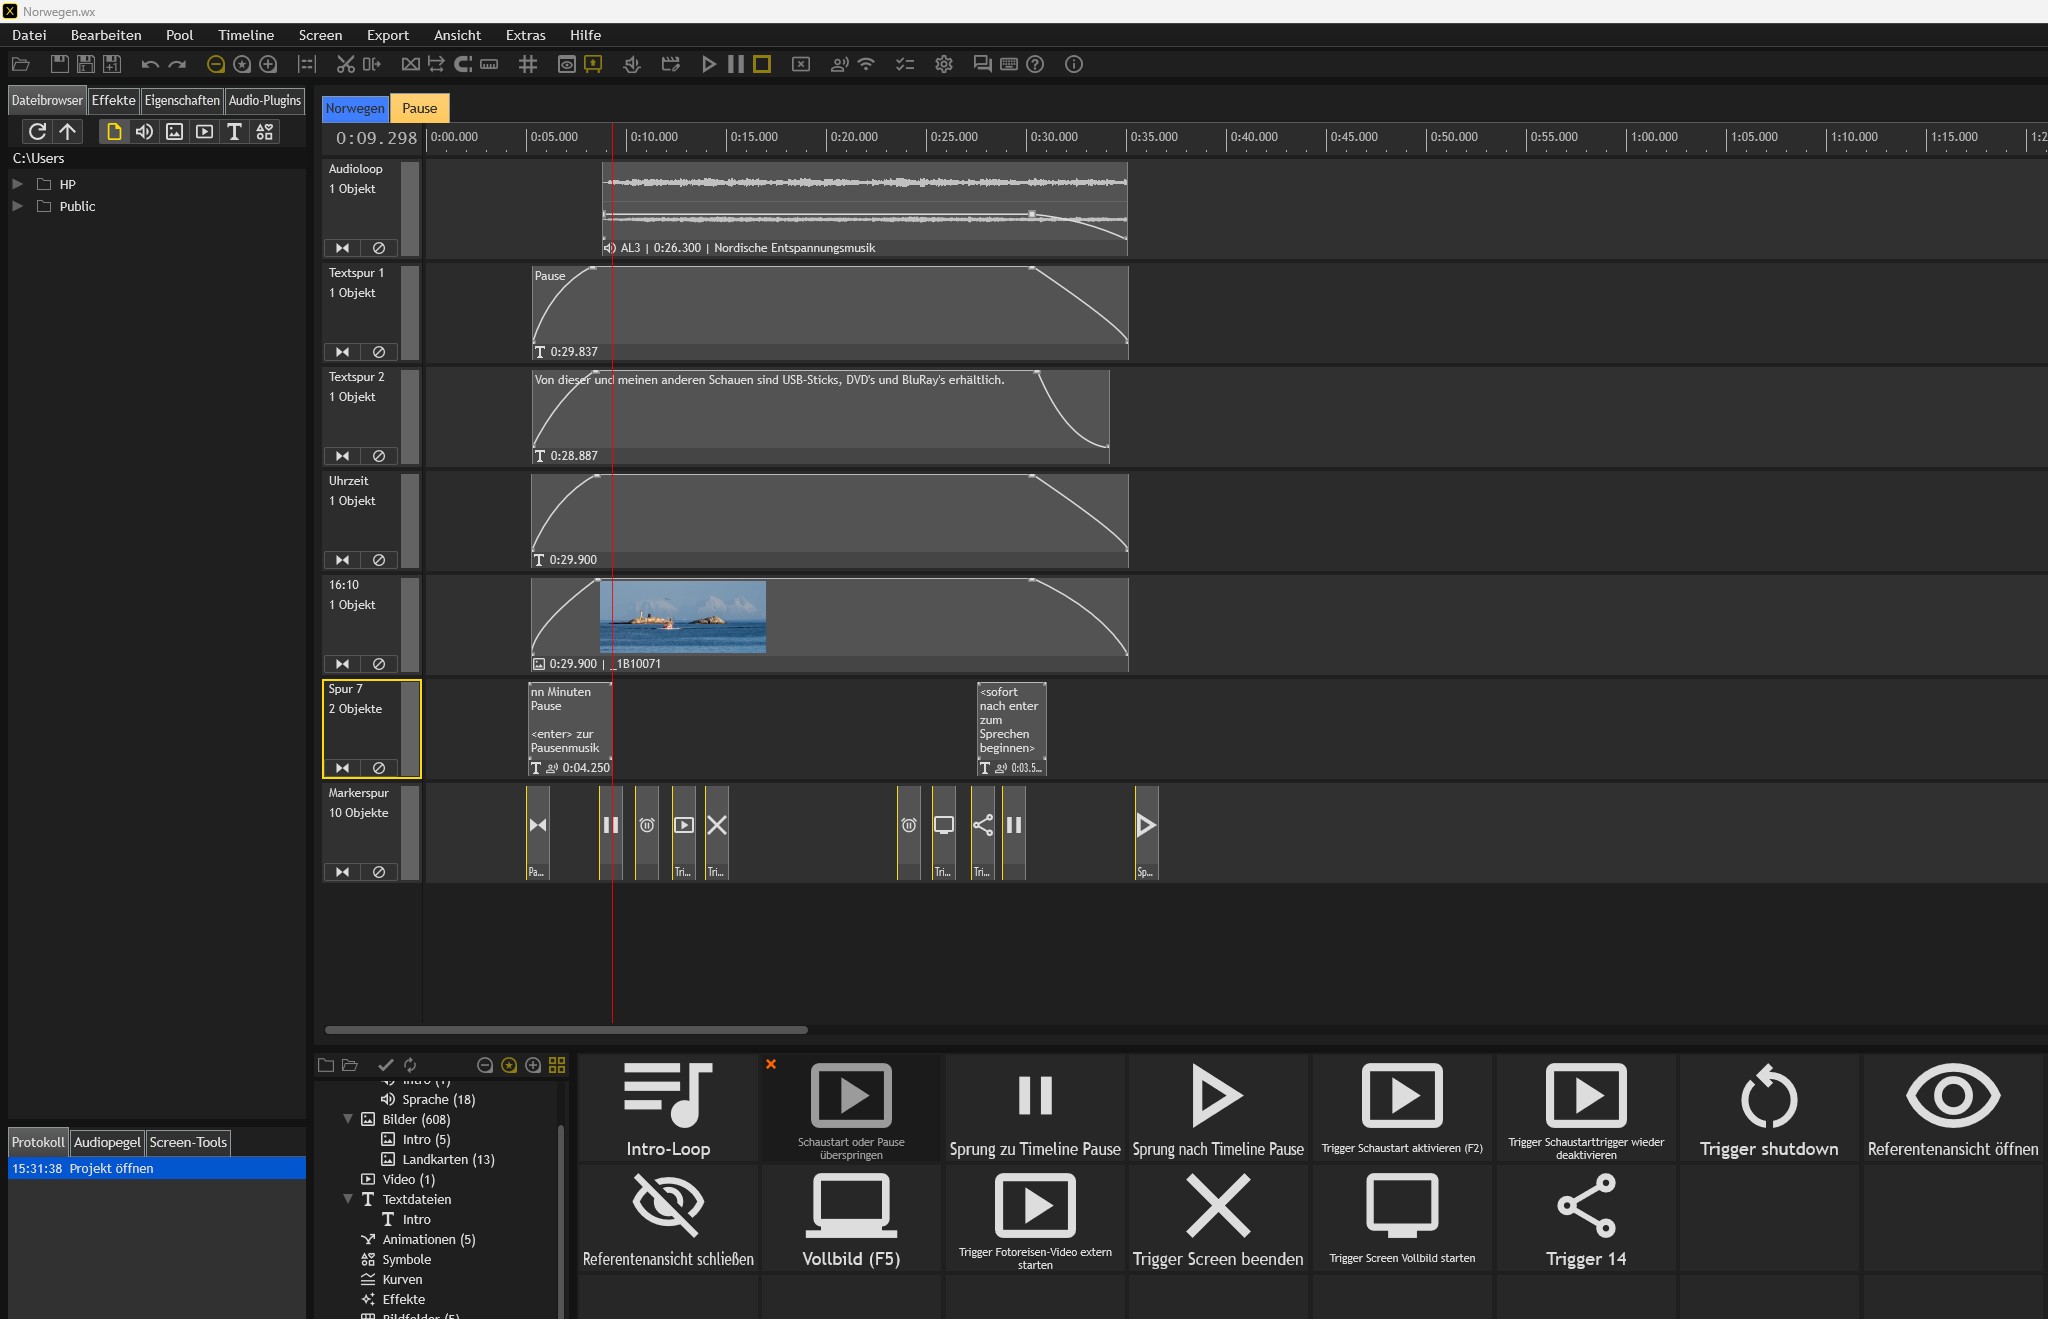
Task: Filter file browser by text T icon
Action: [234, 131]
